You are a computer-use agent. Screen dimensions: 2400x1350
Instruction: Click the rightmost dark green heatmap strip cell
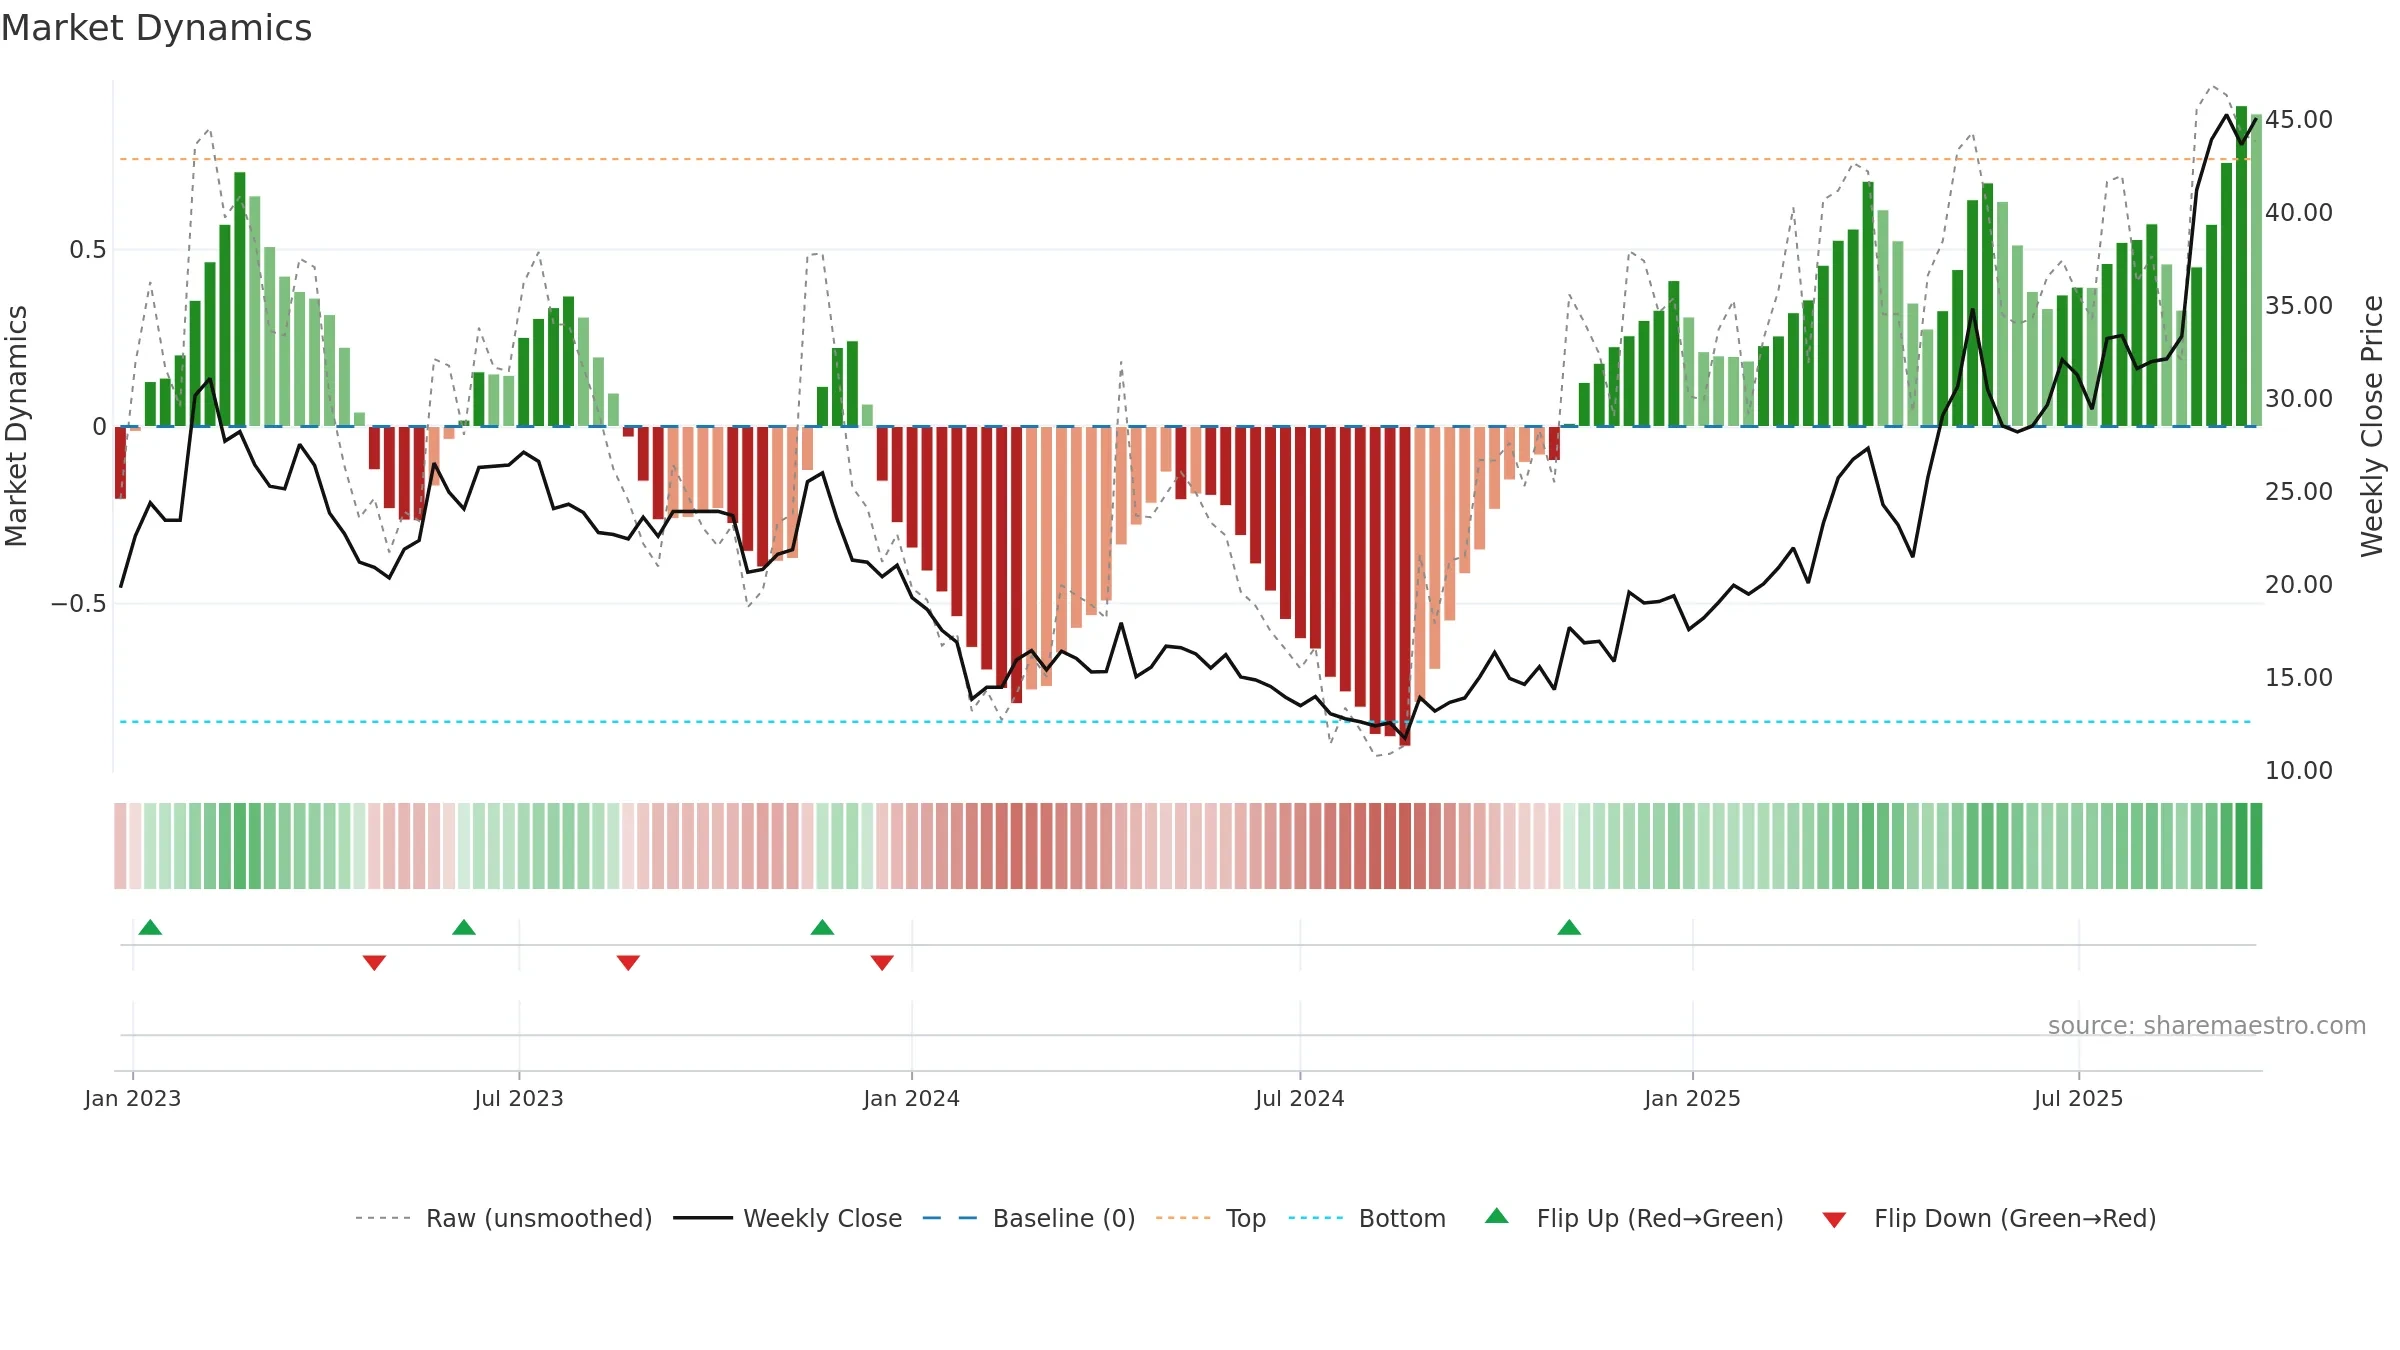(x=2256, y=846)
